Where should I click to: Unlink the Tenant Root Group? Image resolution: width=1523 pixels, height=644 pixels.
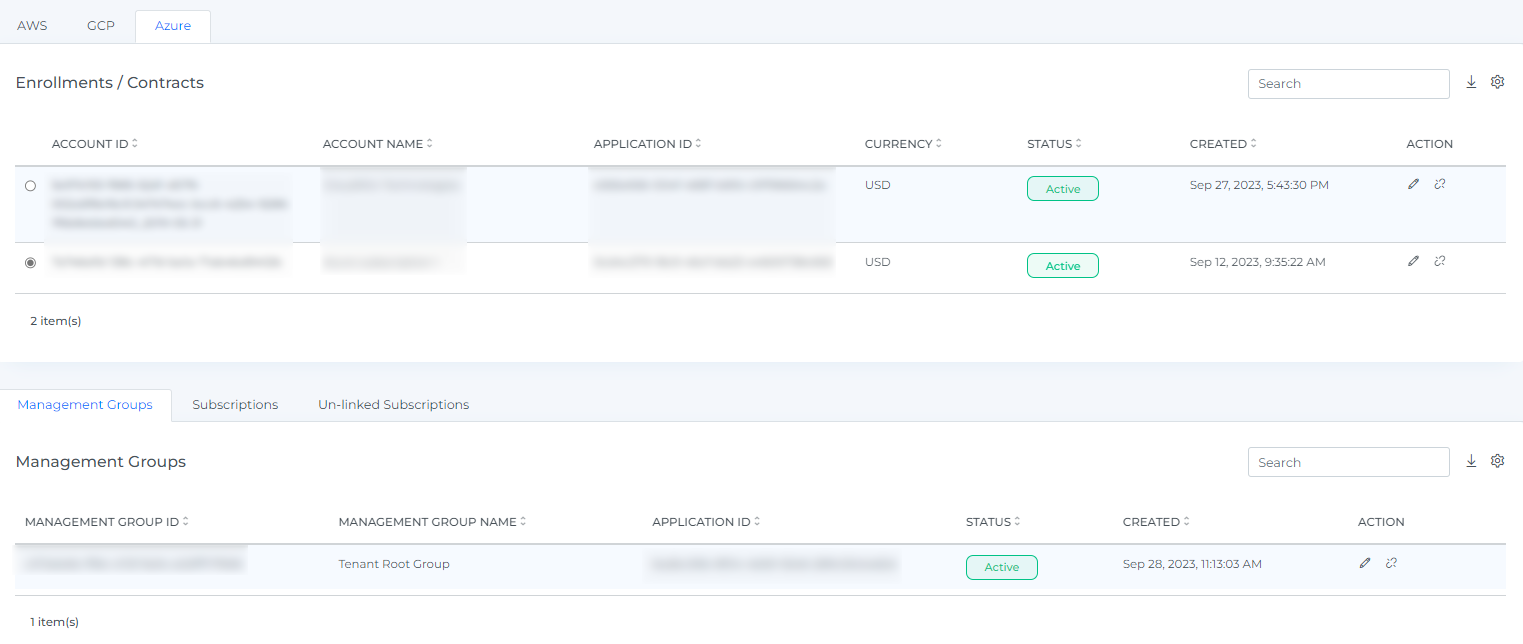click(x=1391, y=563)
